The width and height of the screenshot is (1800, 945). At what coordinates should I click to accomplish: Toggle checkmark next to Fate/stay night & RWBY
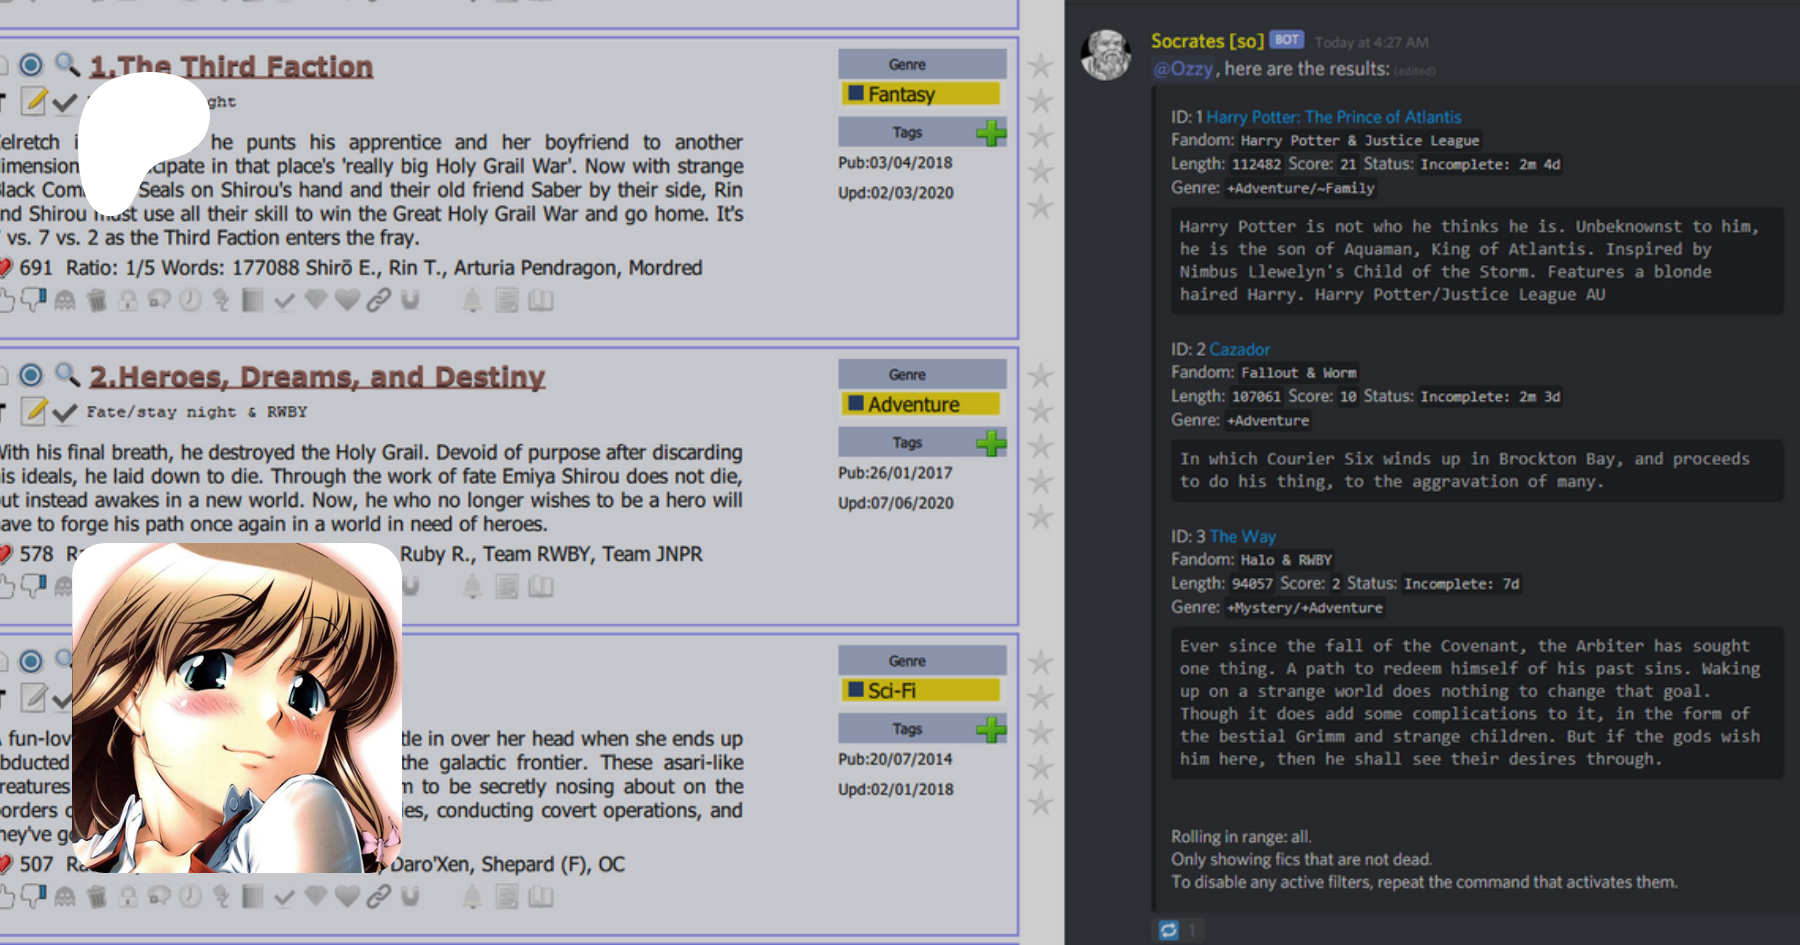click(x=65, y=412)
